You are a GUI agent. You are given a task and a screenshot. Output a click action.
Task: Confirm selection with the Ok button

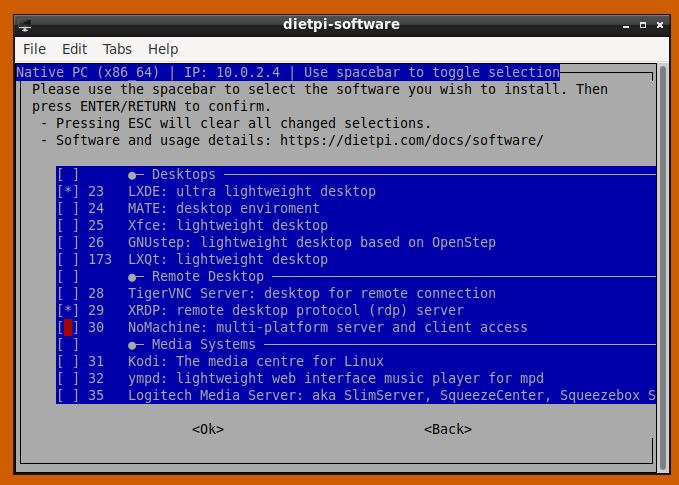point(208,429)
